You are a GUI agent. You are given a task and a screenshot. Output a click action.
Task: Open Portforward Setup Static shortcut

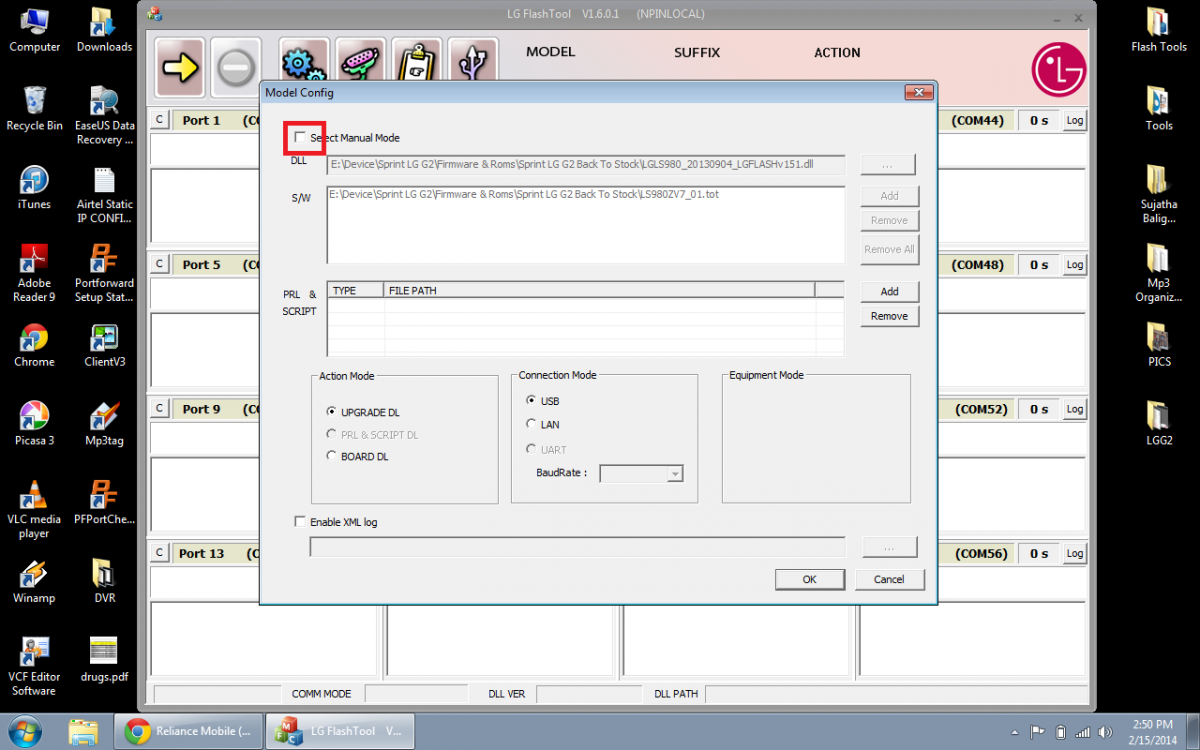pyautogui.click(x=104, y=273)
